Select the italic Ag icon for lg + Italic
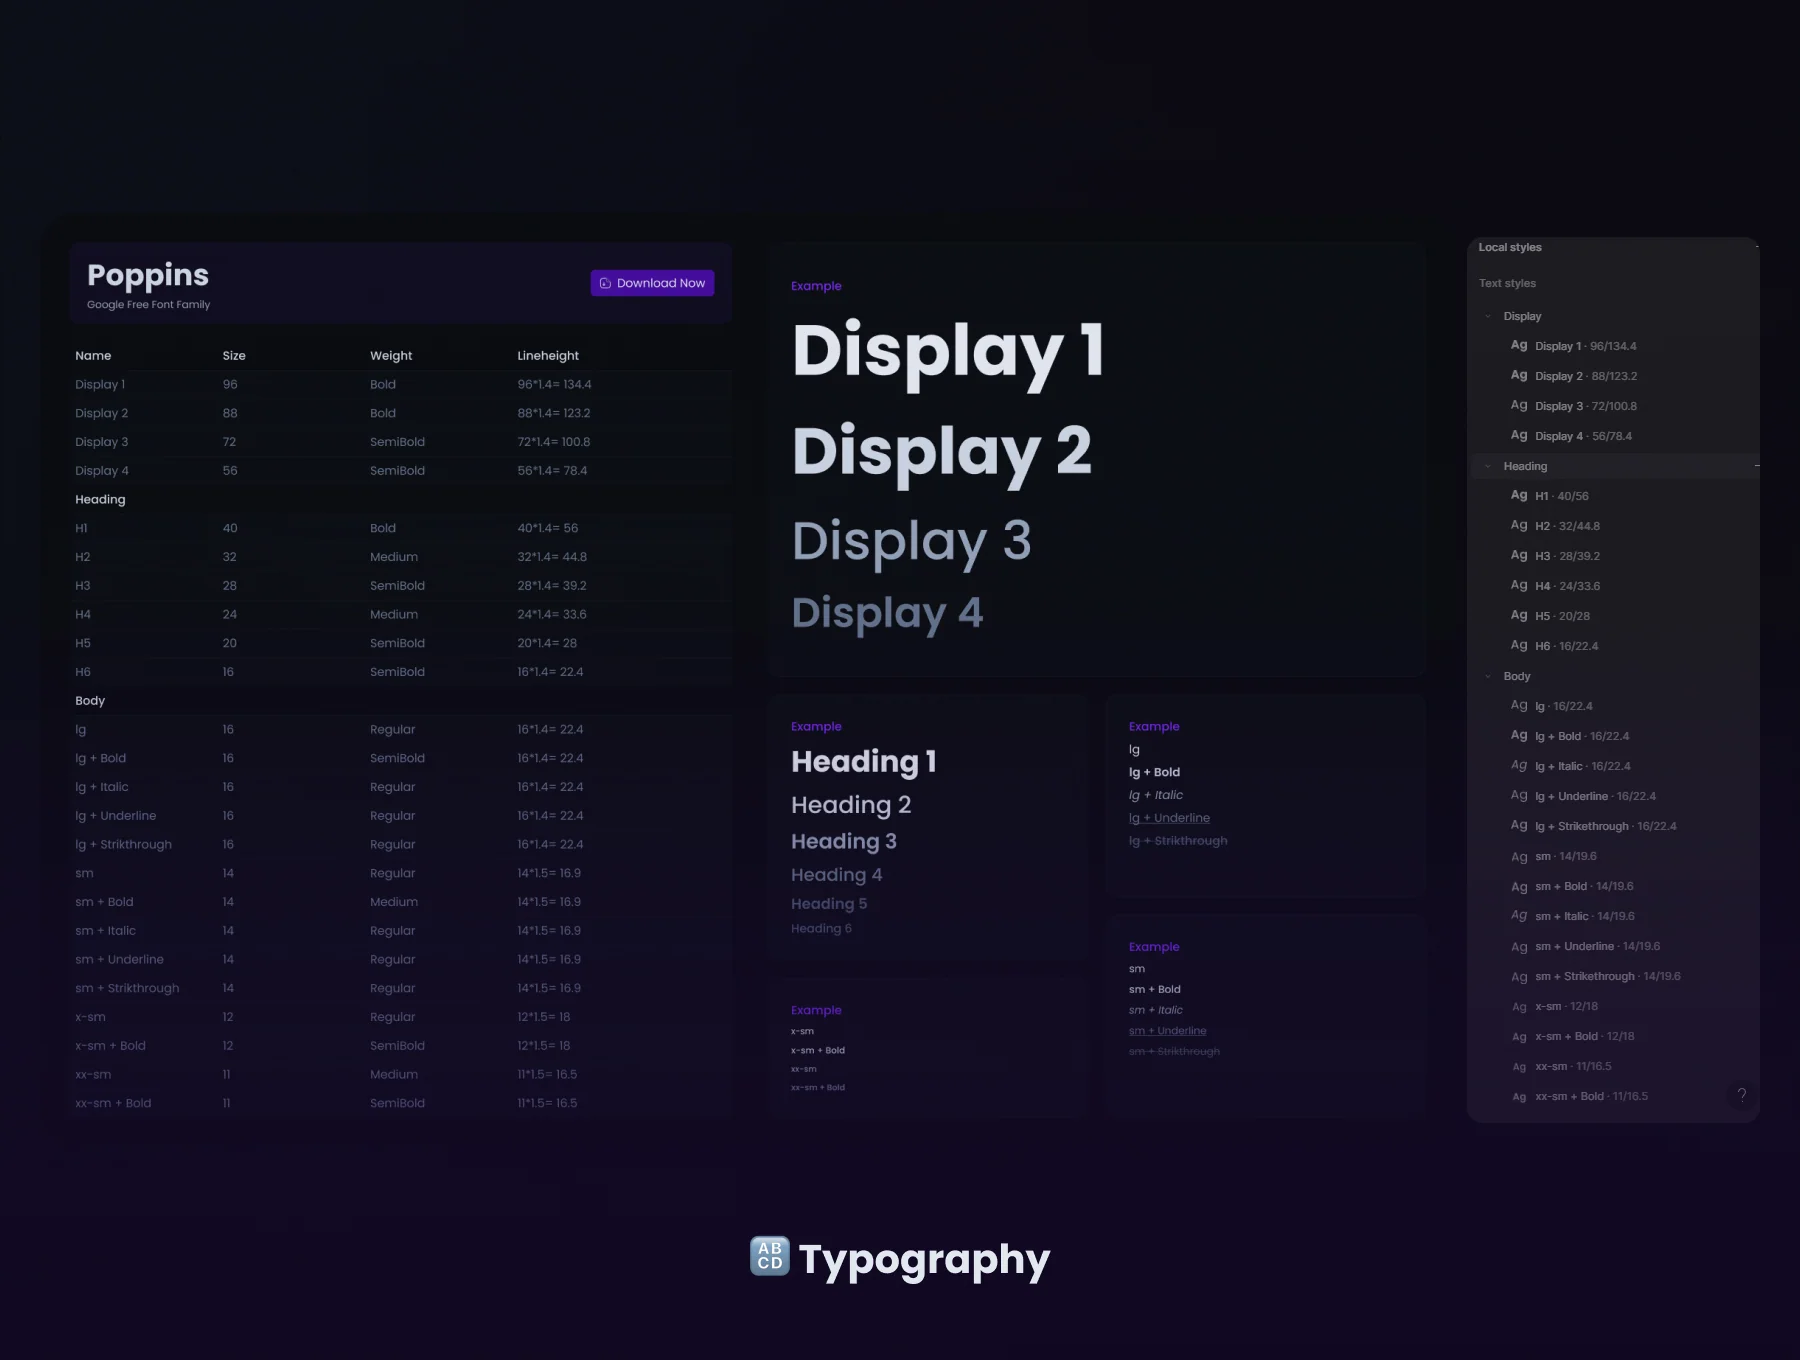1800x1360 pixels. coord(1519,765)
